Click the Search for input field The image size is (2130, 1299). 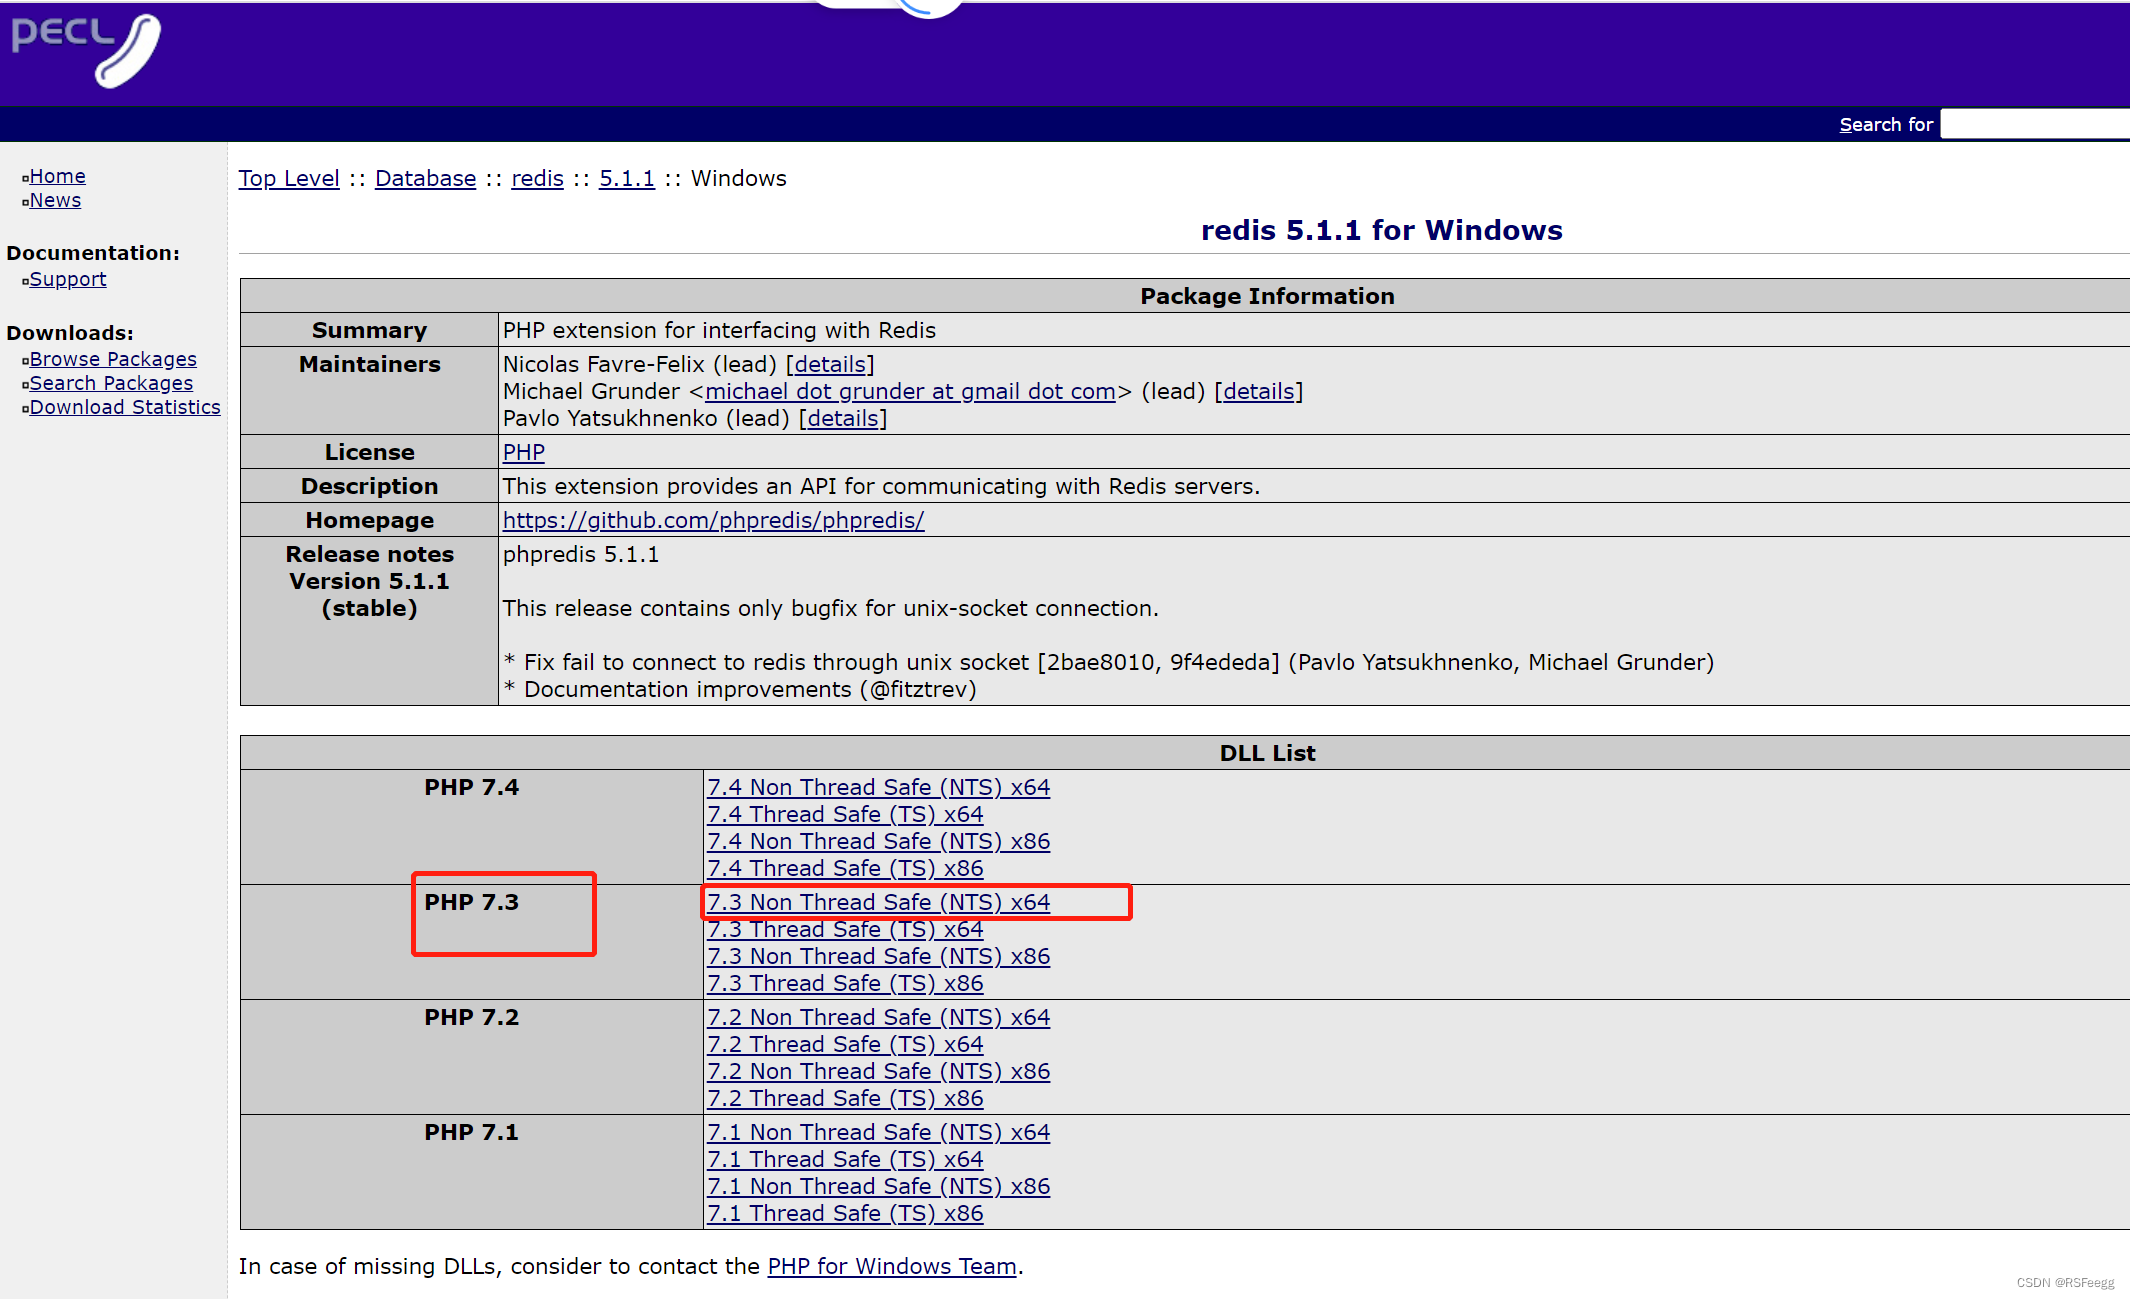click(x=2035, y=124)
